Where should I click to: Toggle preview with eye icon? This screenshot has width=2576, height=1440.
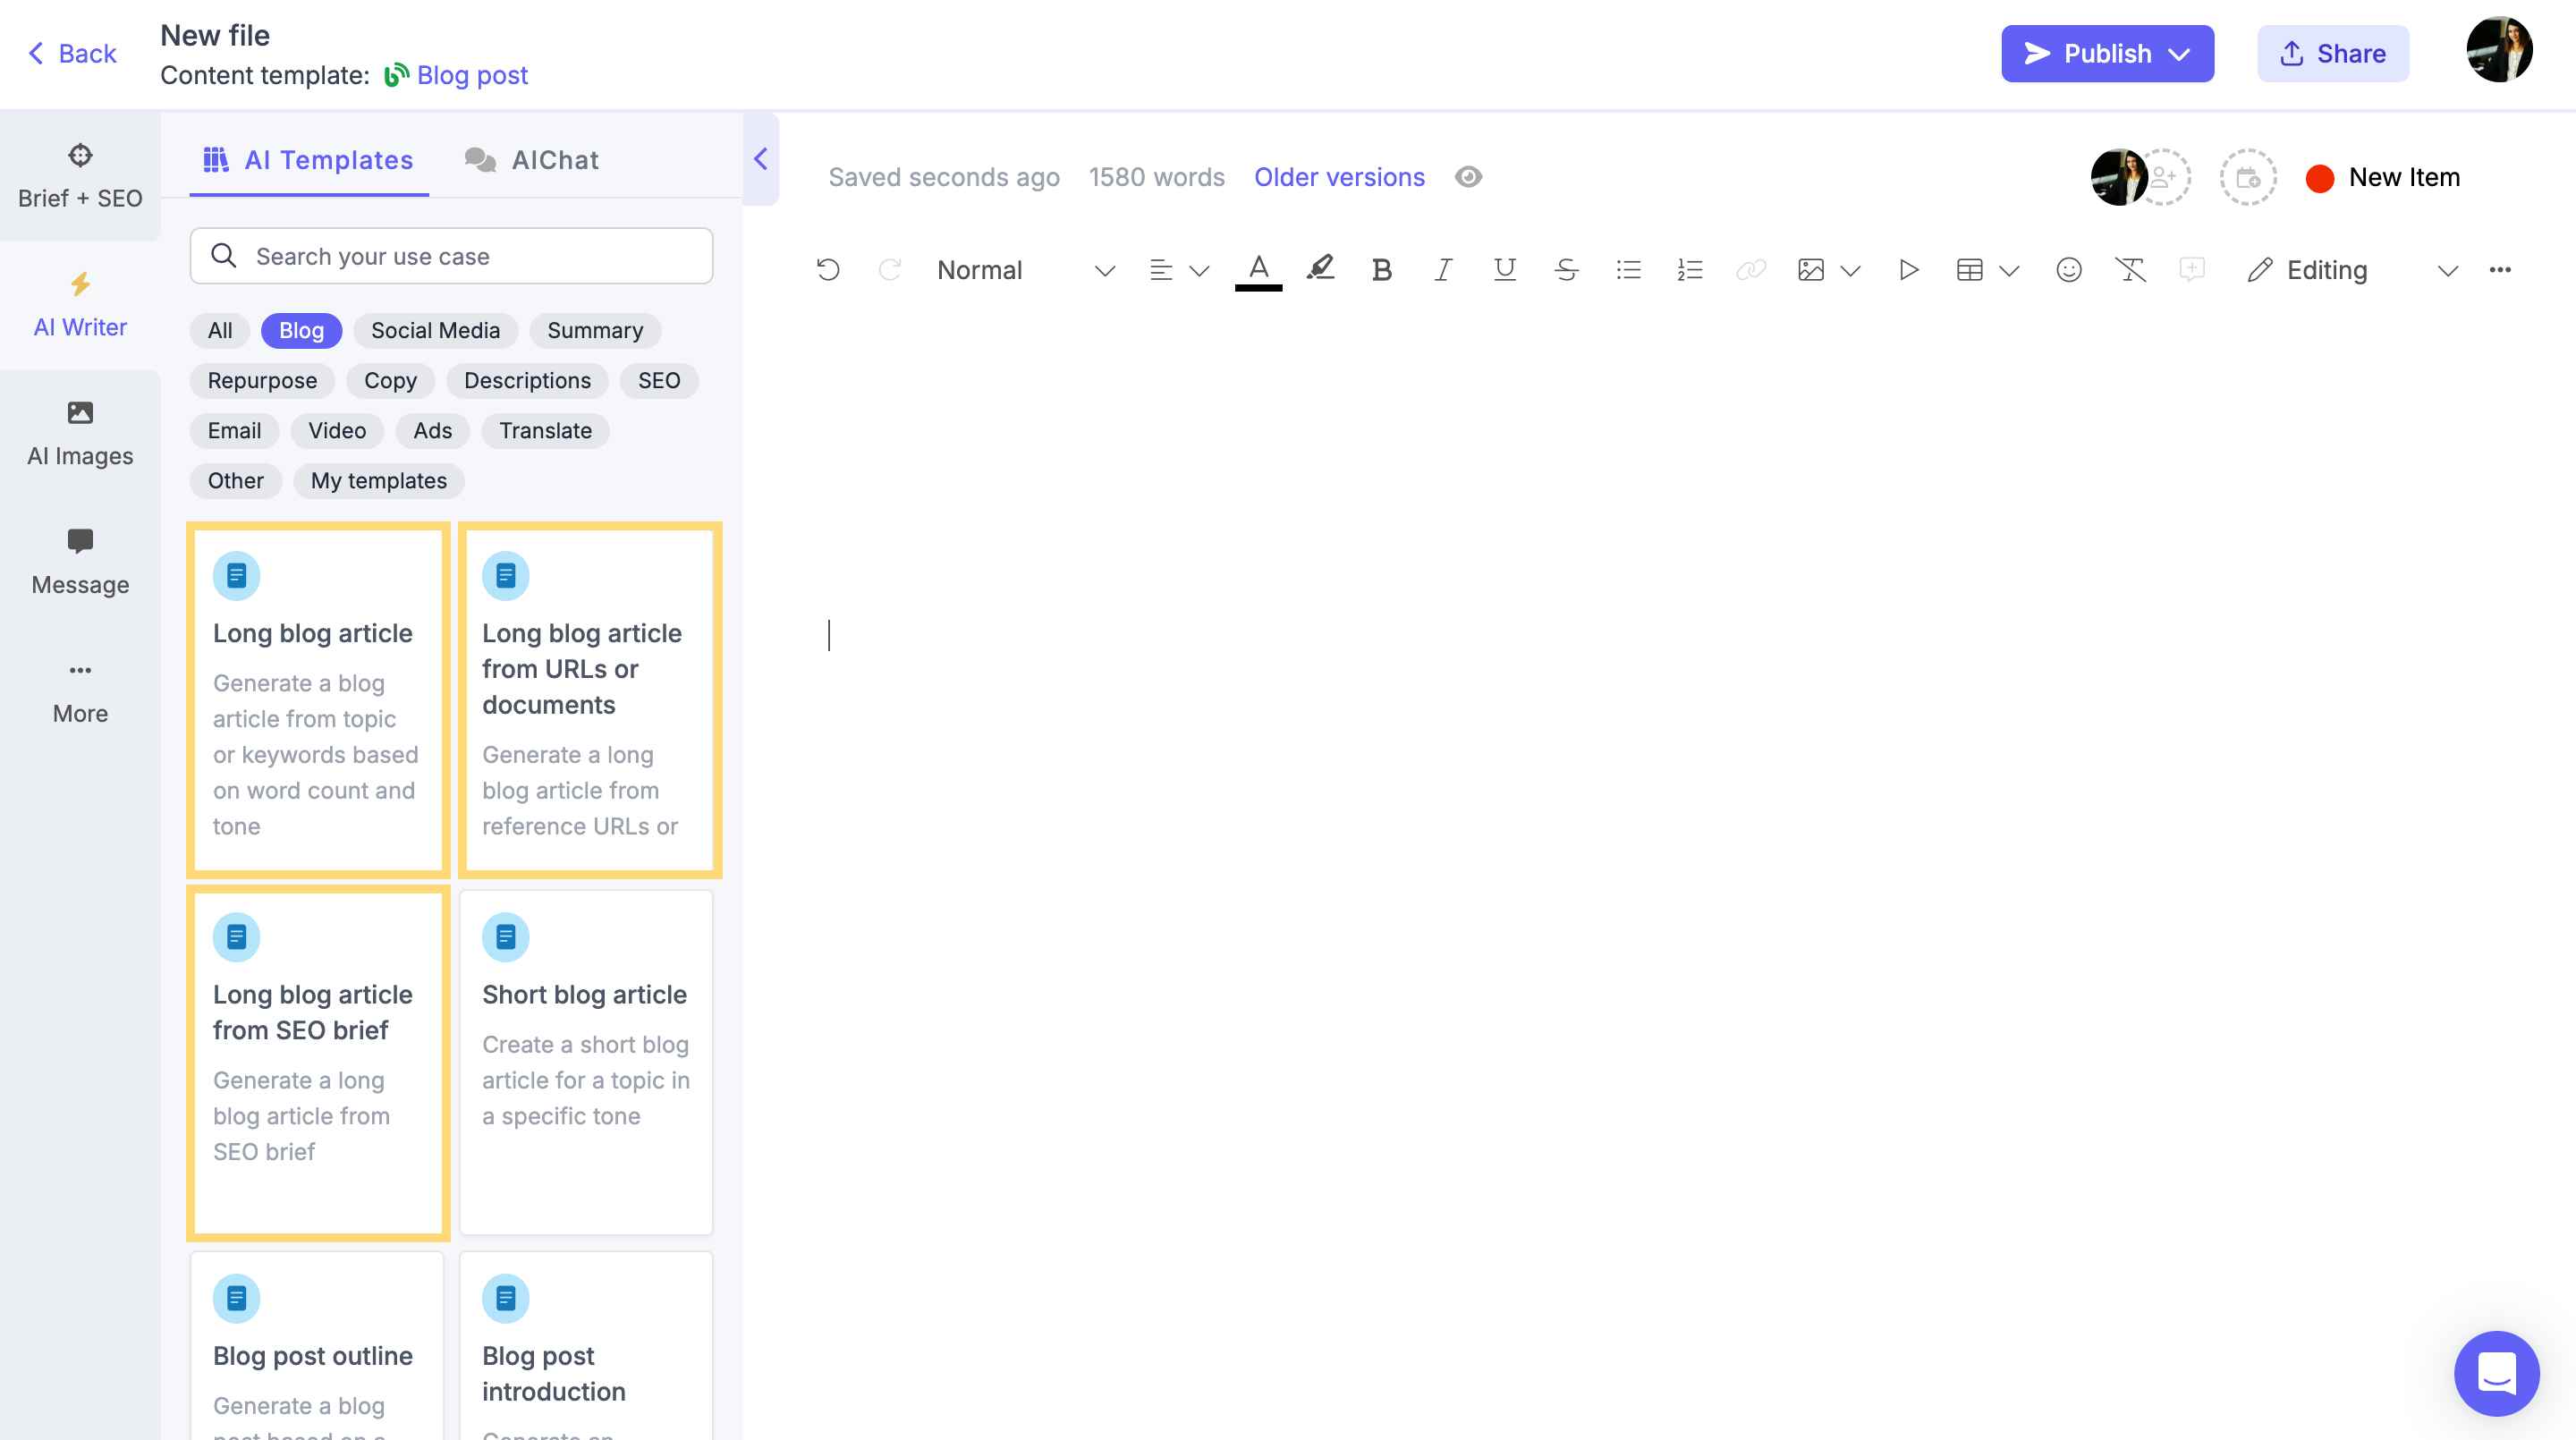(x=1468, y=177)
